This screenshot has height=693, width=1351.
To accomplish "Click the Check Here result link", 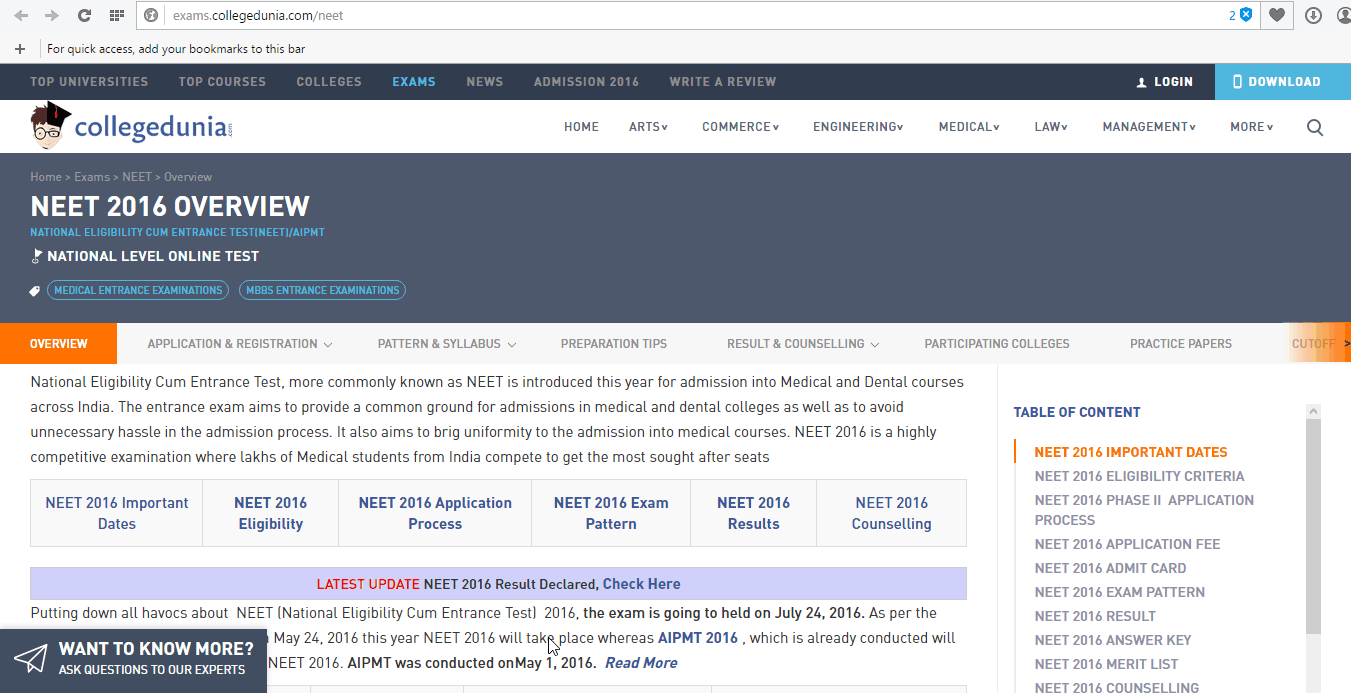I will pyautogui.click(x=641, y=584).
